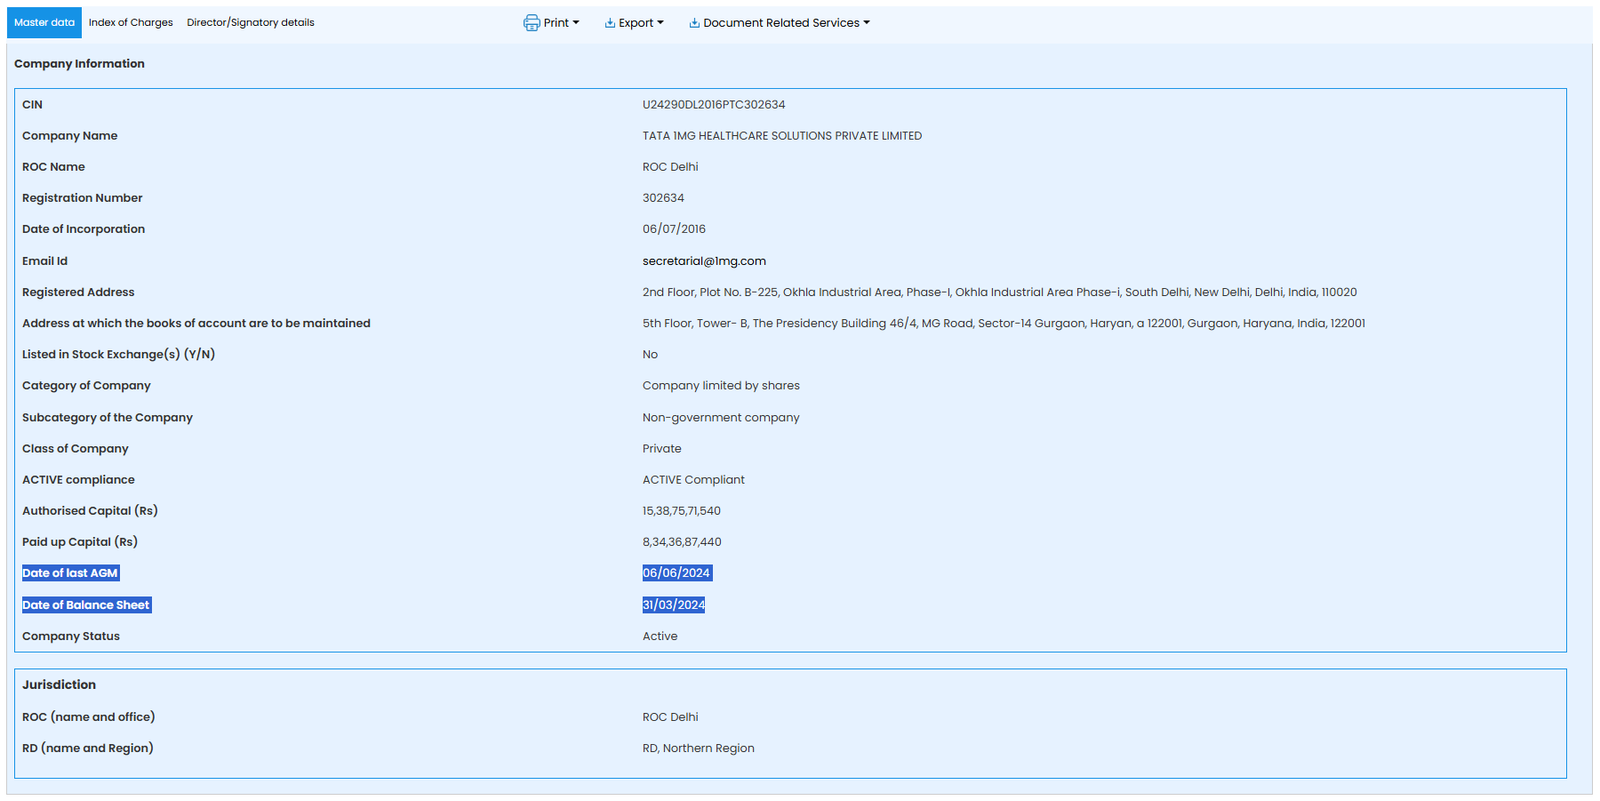Click books of account address 5th Floor
The height and width of the screenshot is (801, 1600).
click(1004, 323)
